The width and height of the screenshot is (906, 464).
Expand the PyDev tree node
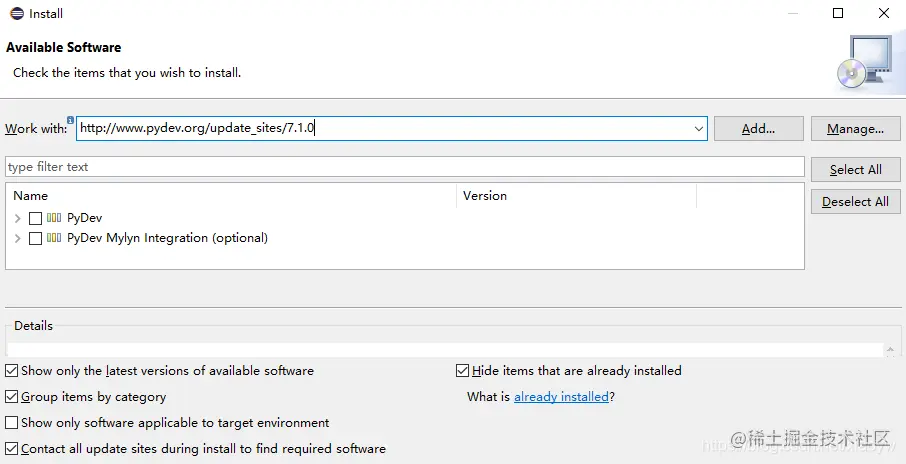click(x=17, y=218)
